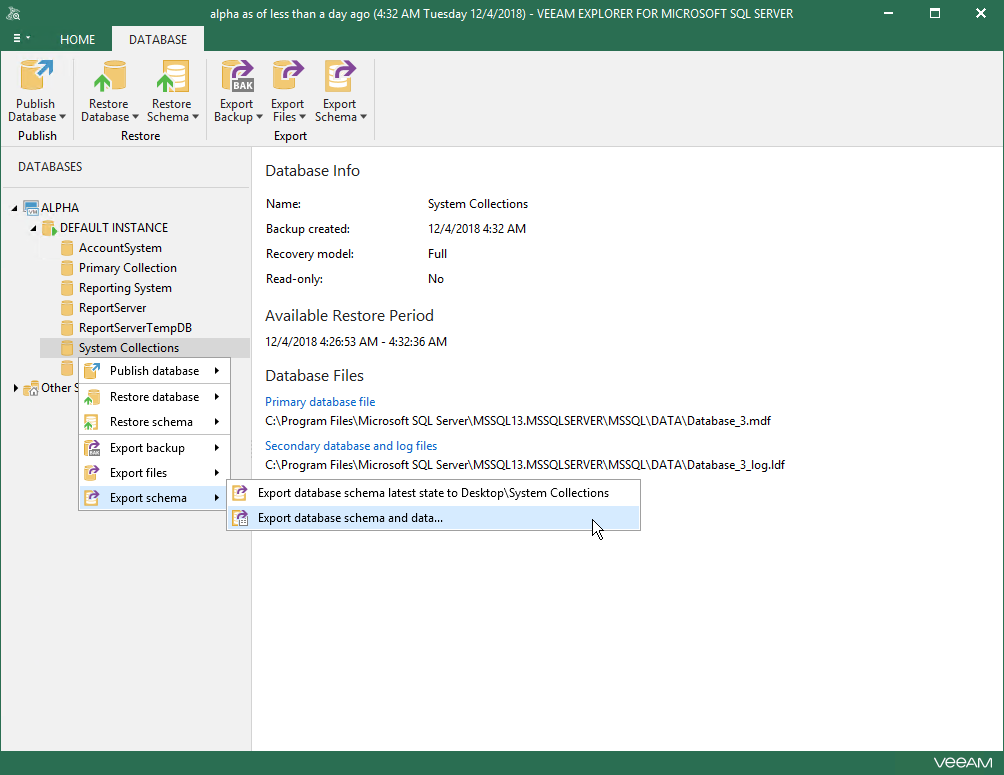The image size is (1004, 775).
Task: Open Secondary database and log files link
Action: [x=351, y=446]
